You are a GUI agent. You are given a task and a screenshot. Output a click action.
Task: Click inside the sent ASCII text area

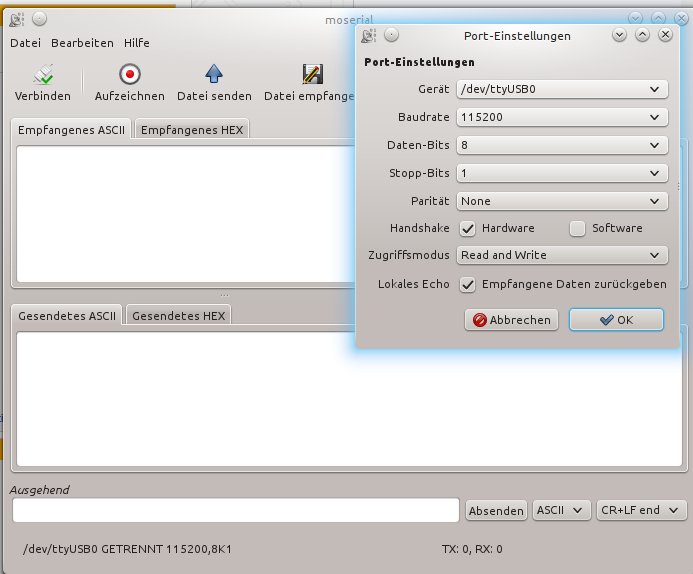[x=349, y=399]
